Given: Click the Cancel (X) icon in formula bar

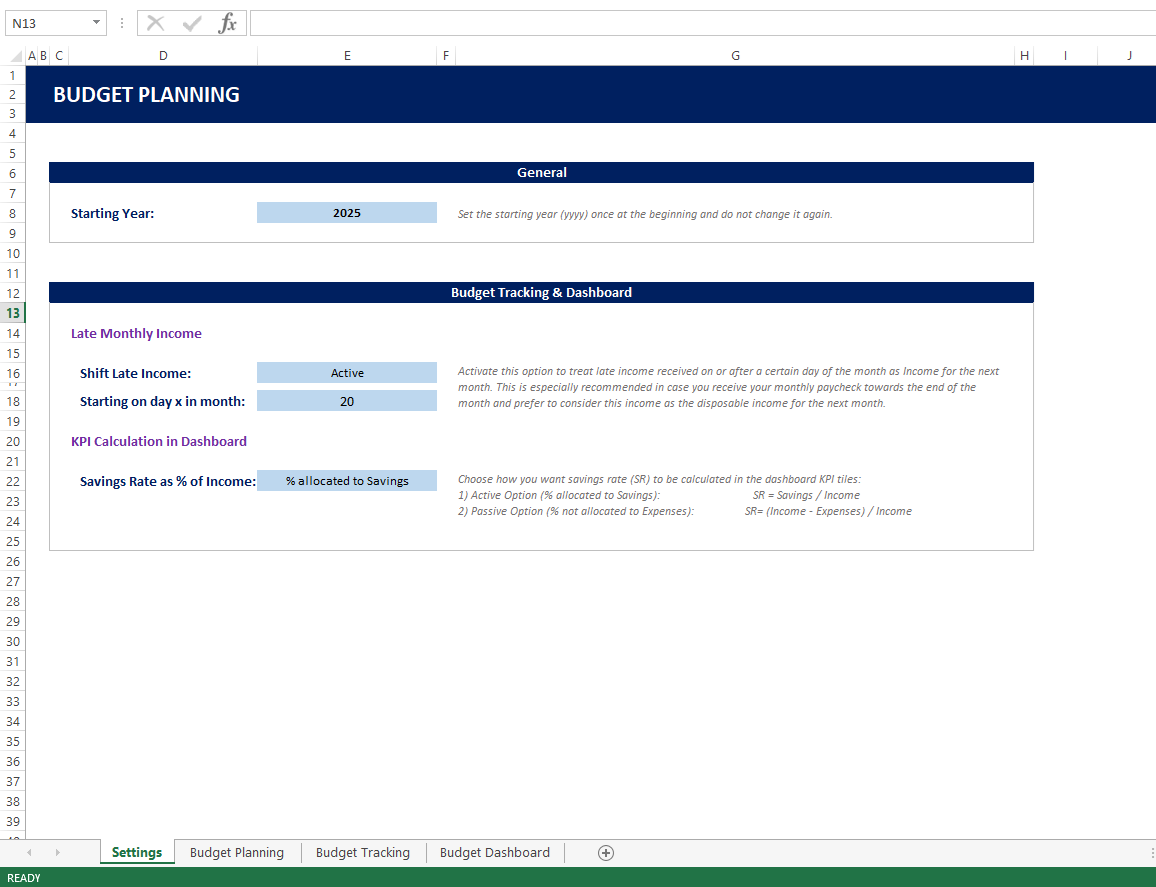Looking at the screenshot, I should pyautogui.click(x=156, y=23).
